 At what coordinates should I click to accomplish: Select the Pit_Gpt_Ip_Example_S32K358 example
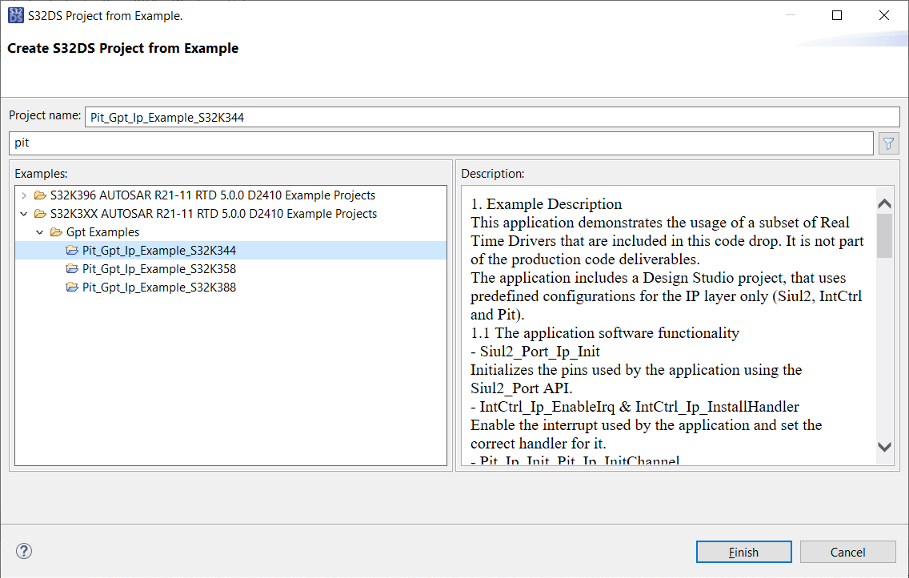(155, 268)
